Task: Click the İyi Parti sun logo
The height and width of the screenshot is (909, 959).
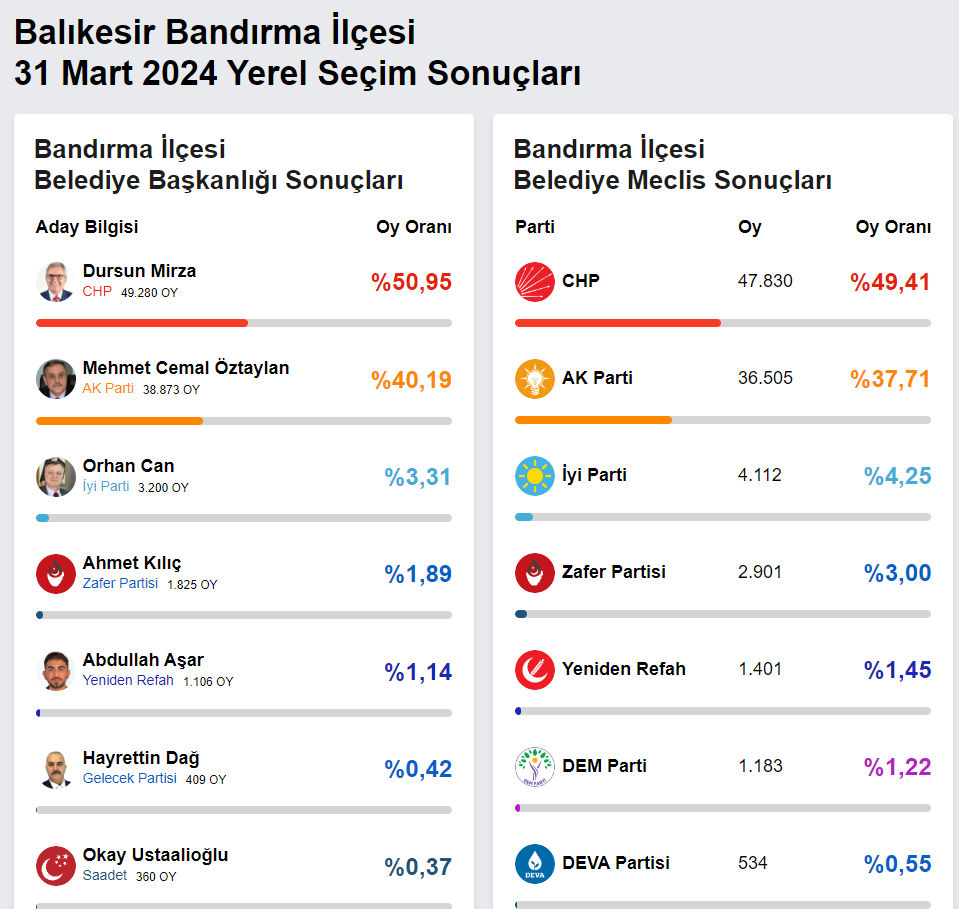Action: 535,476
